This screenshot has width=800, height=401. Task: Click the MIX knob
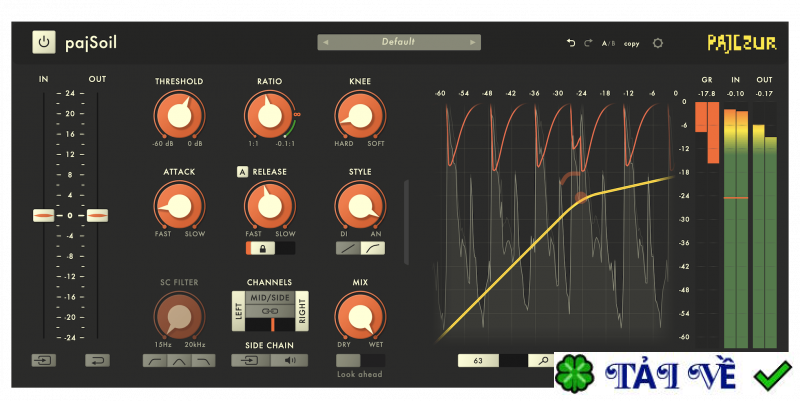coord(360,316)
